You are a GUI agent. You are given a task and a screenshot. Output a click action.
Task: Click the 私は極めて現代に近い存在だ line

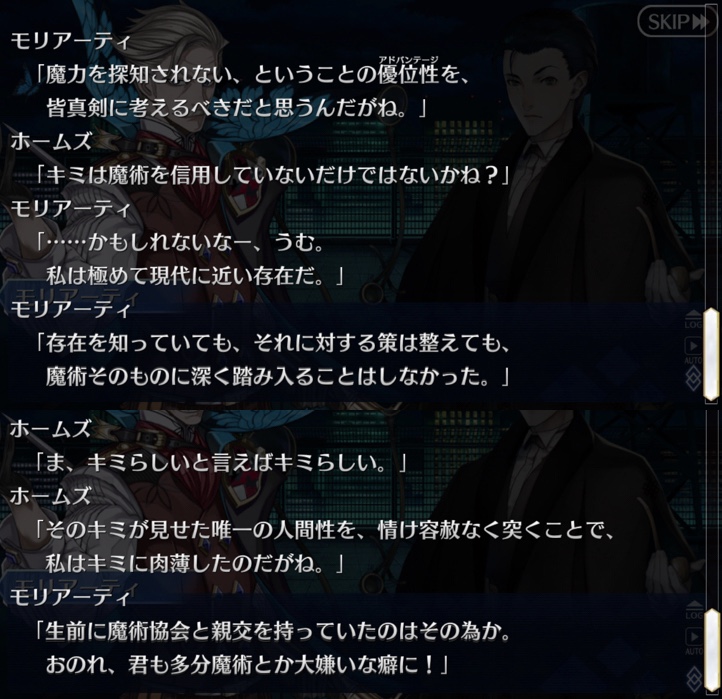(x=195, y=276)
